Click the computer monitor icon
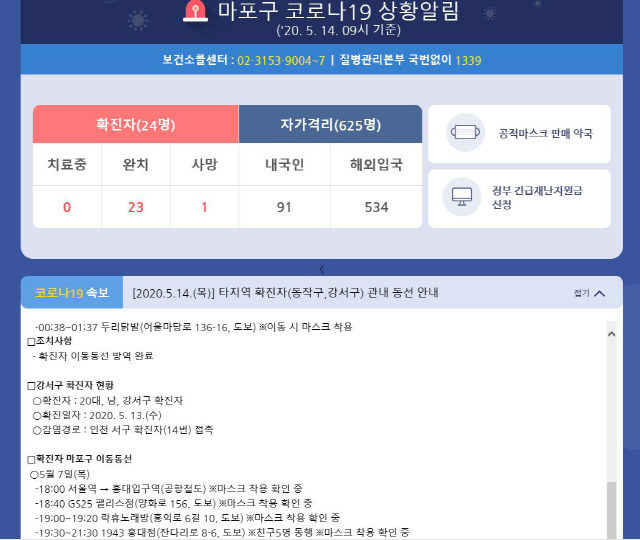This screenshot has width=640, height=540. click(x=465, y=197)
